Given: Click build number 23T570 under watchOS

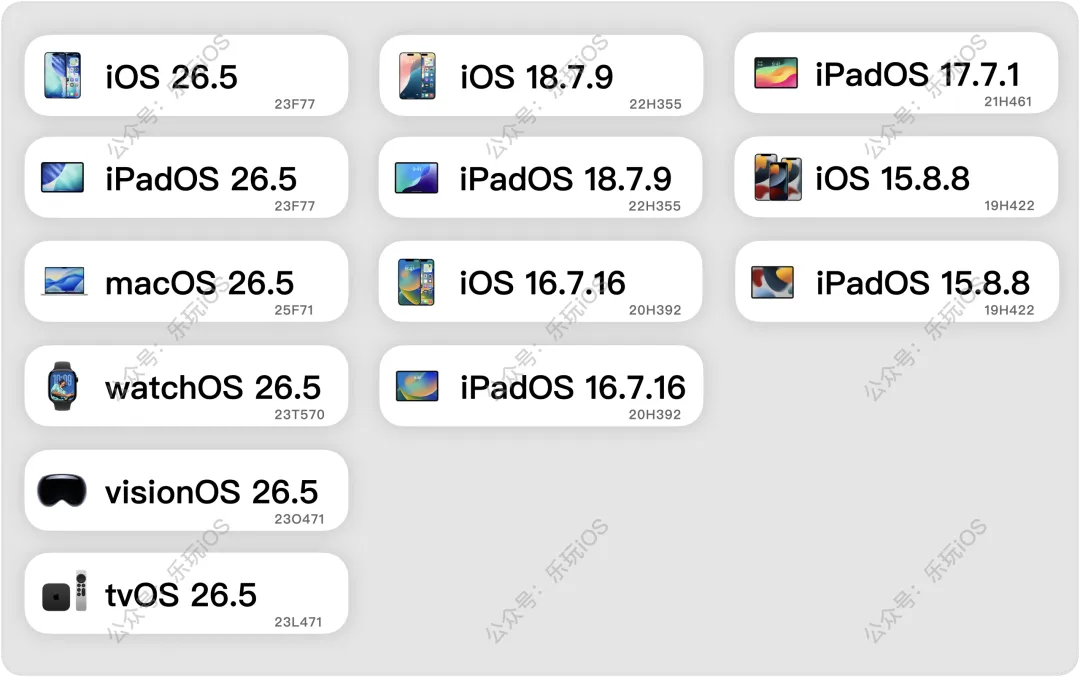Looking at the screenshot, I should tap(299, 415).
